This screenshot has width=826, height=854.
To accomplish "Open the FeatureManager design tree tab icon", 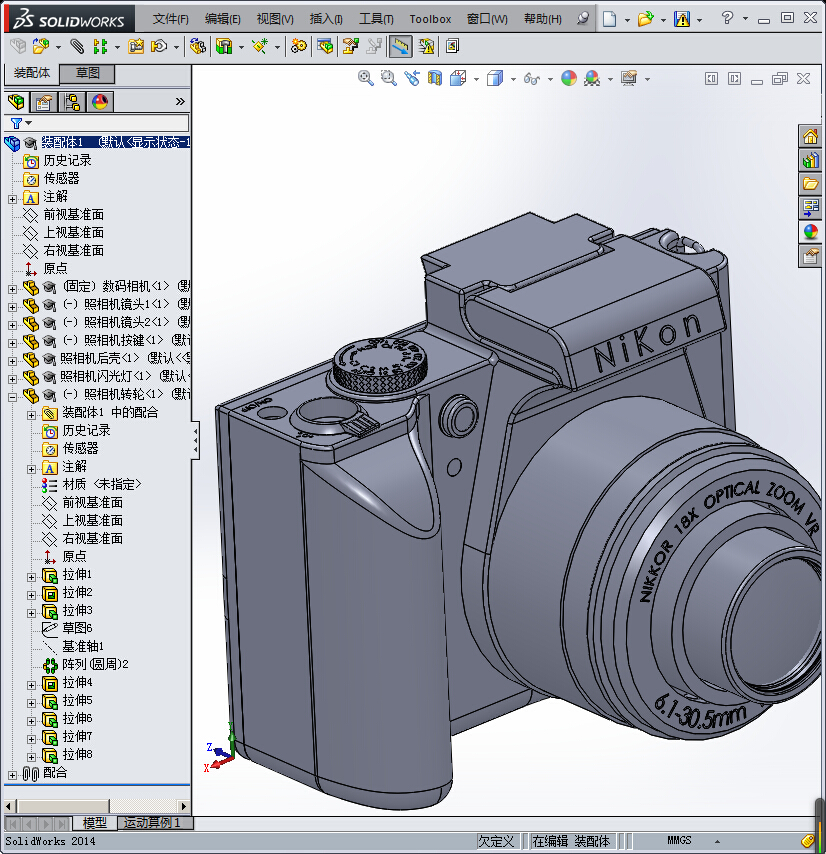I will [16, 102].
